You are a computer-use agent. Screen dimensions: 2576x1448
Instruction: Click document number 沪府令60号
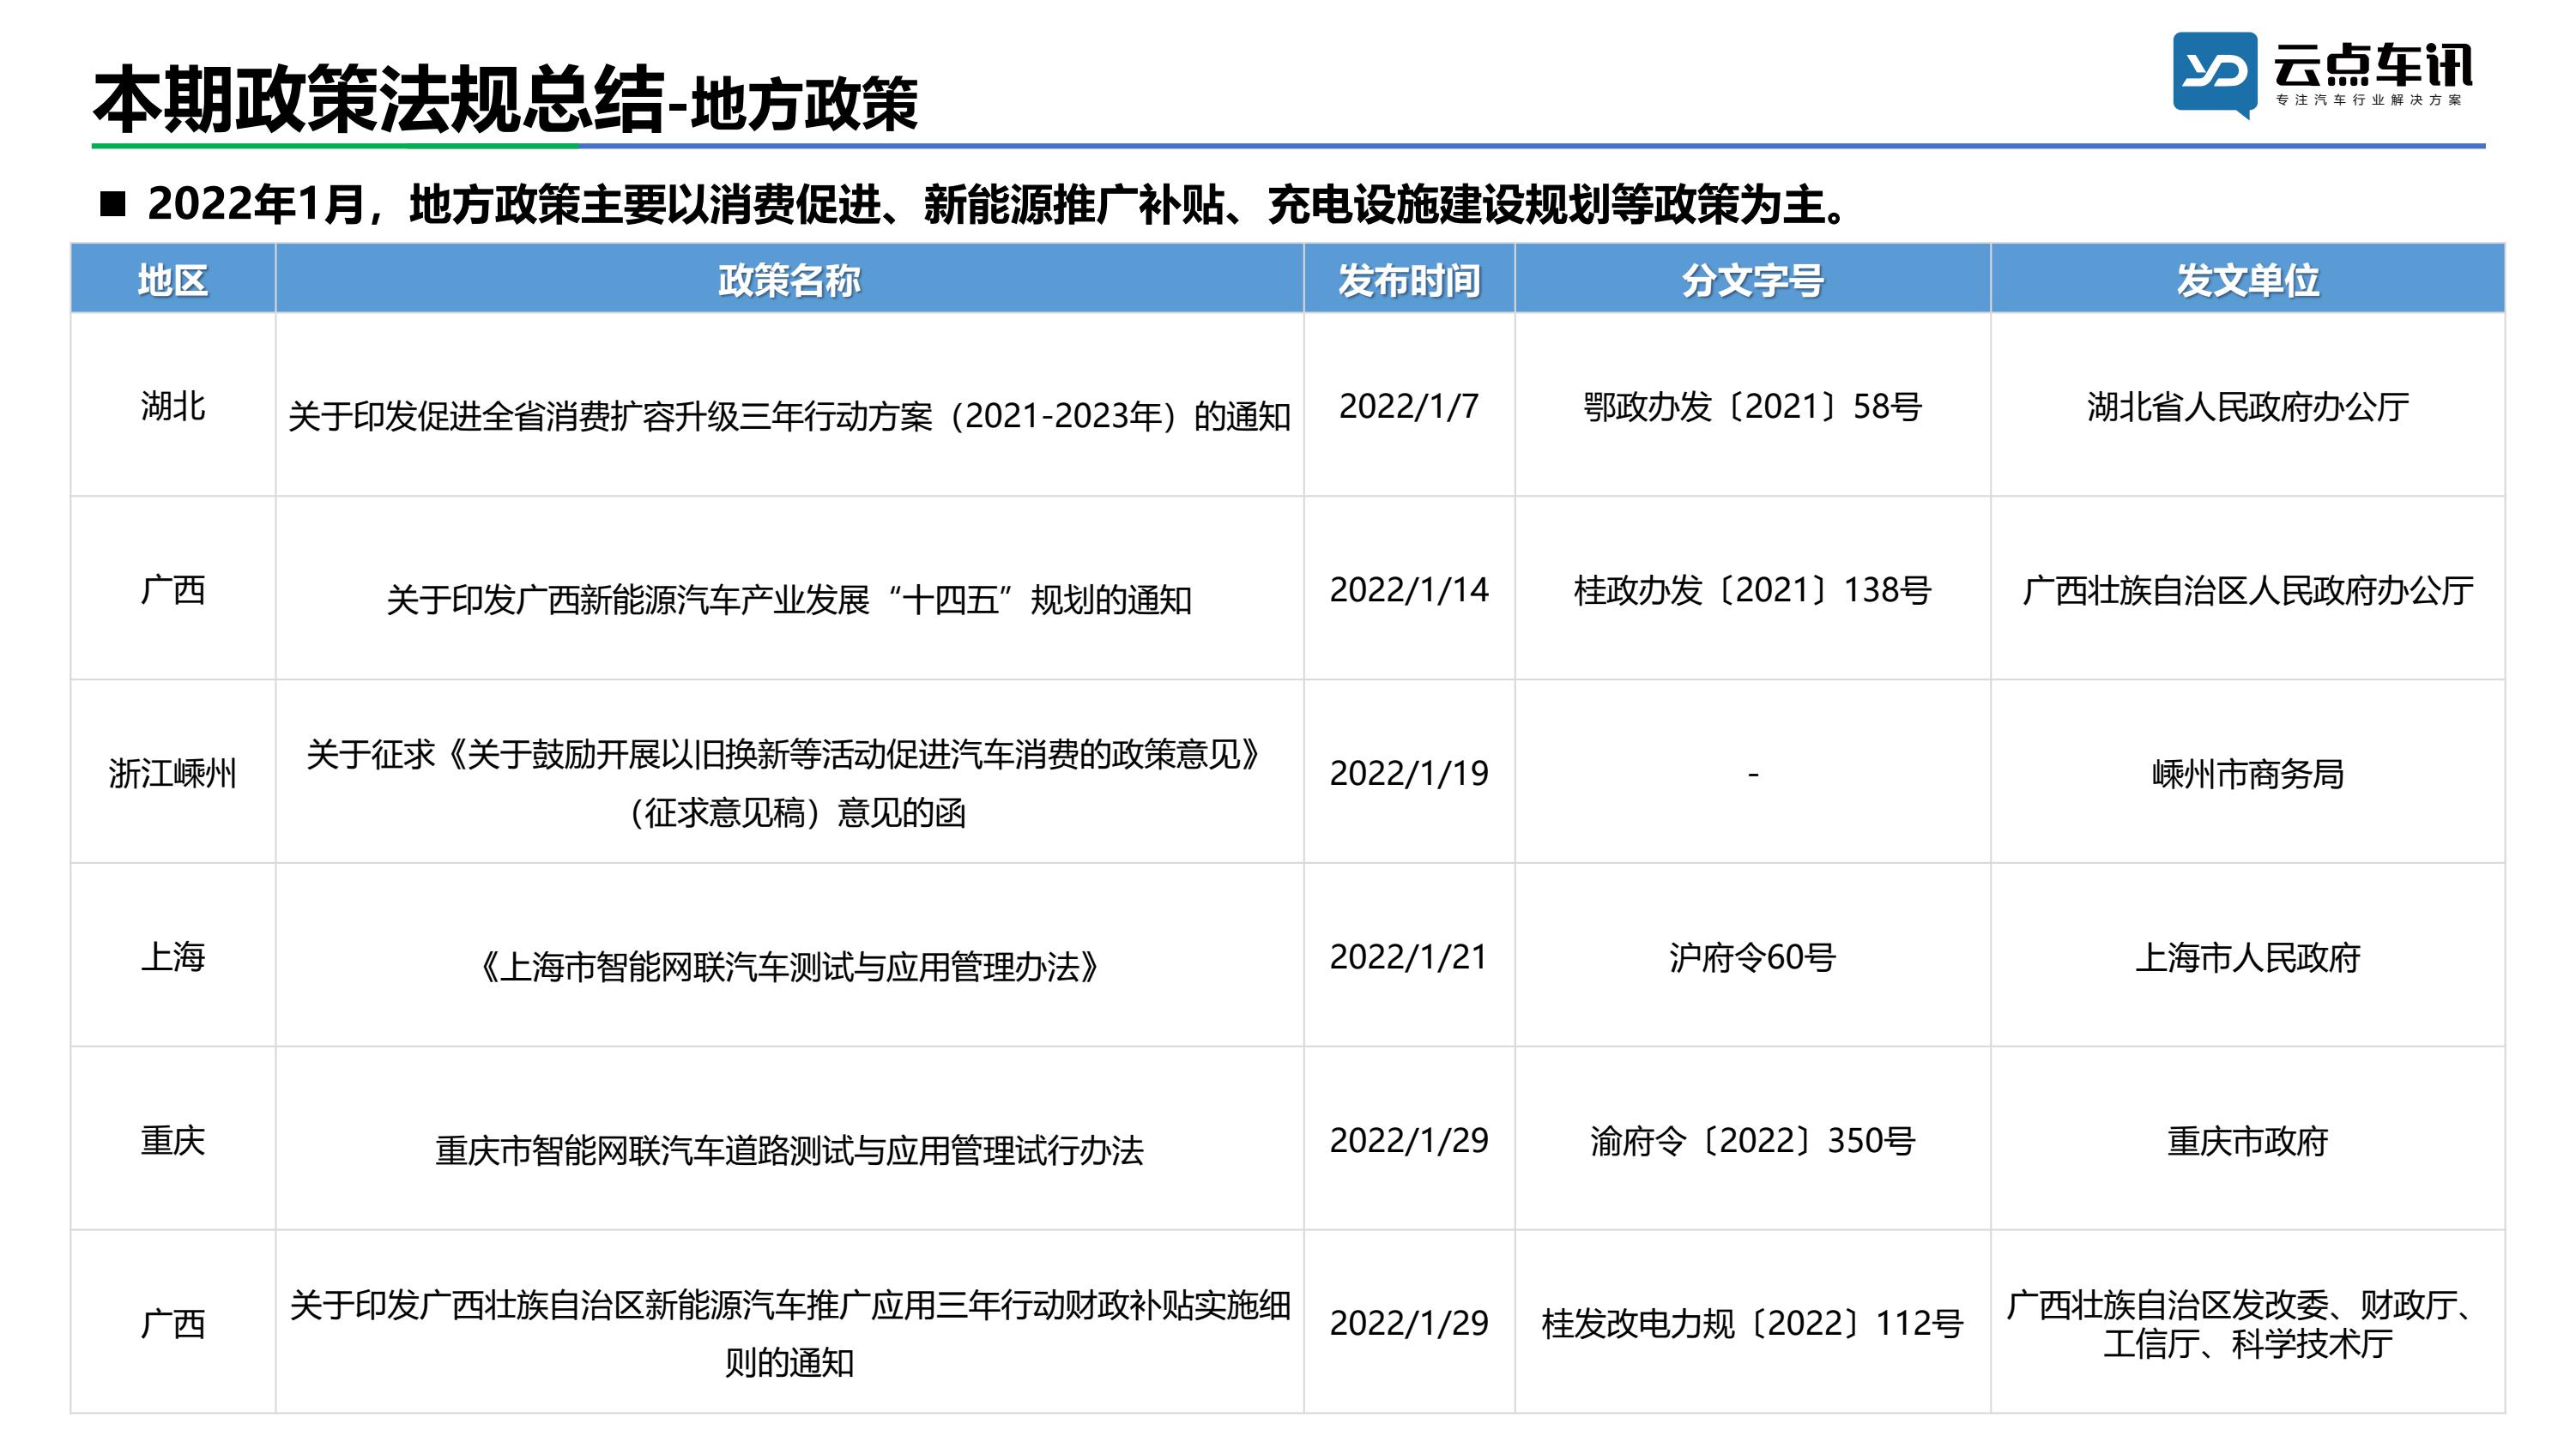[1752, 957]
